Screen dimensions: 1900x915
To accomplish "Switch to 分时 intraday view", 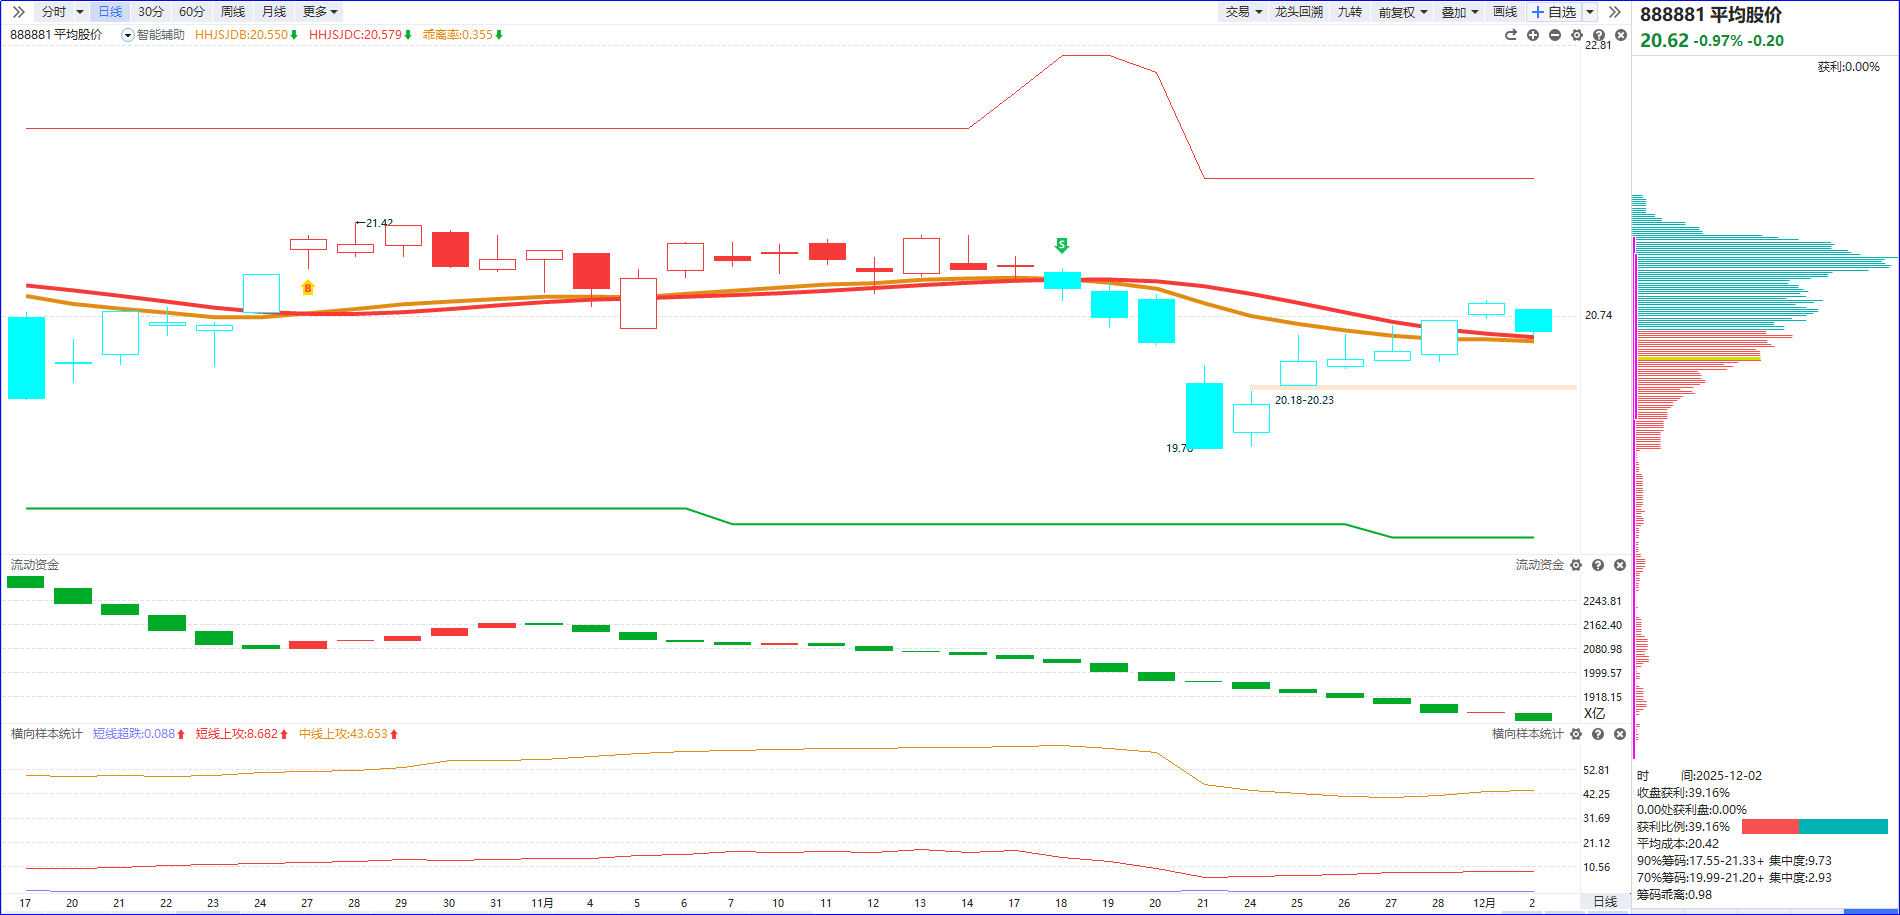I will click(x=54, y=12).
